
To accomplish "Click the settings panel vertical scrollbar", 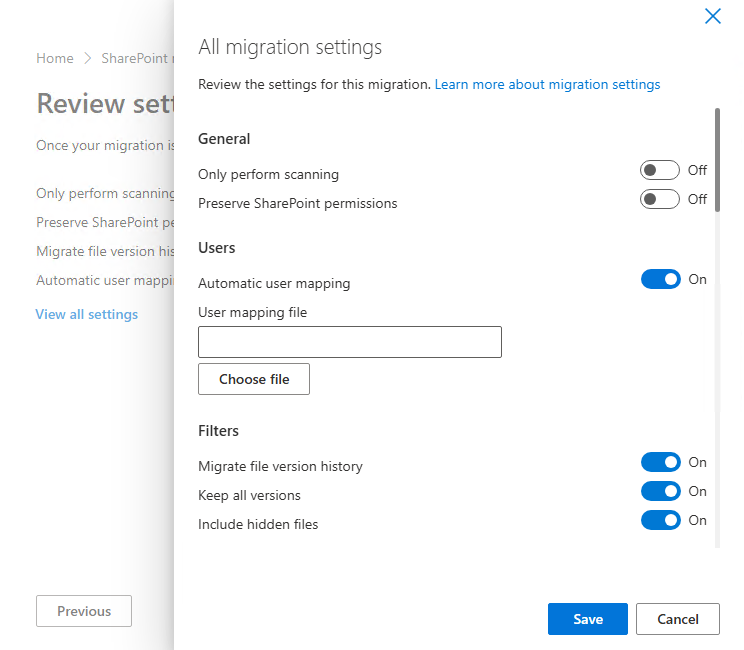I will point(717,160).
